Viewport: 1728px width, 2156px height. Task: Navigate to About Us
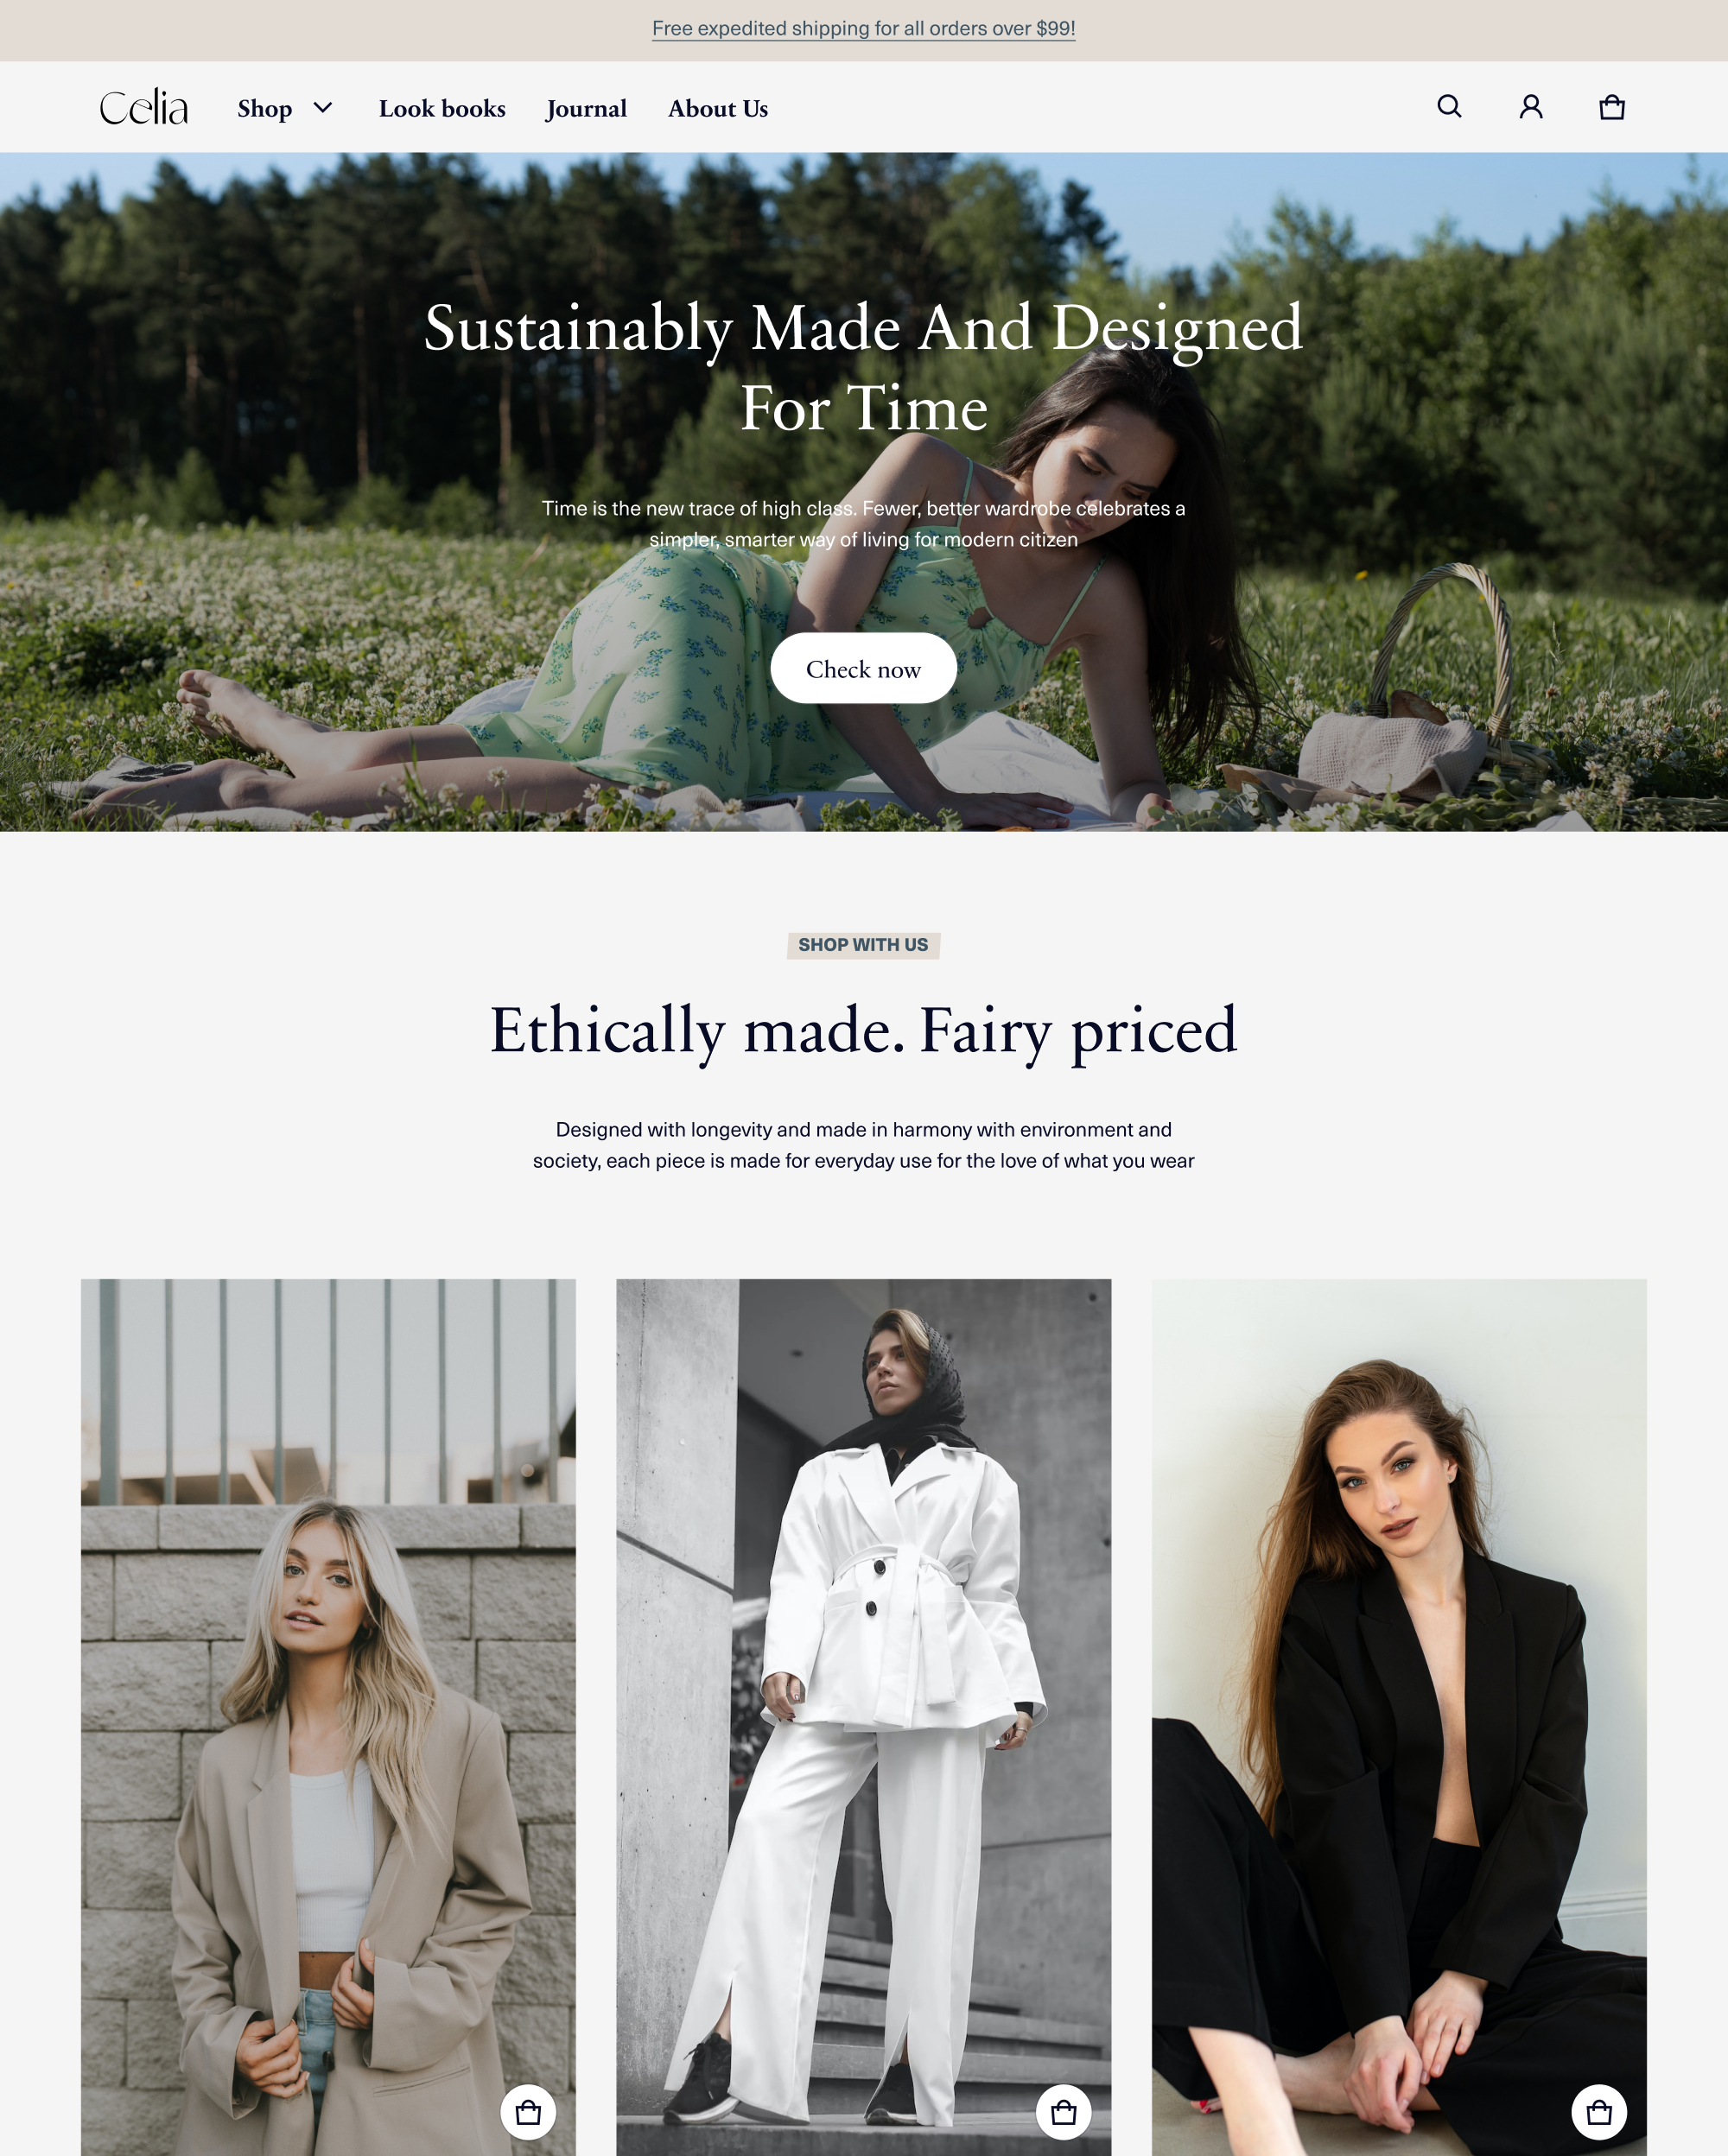(718, 108)
